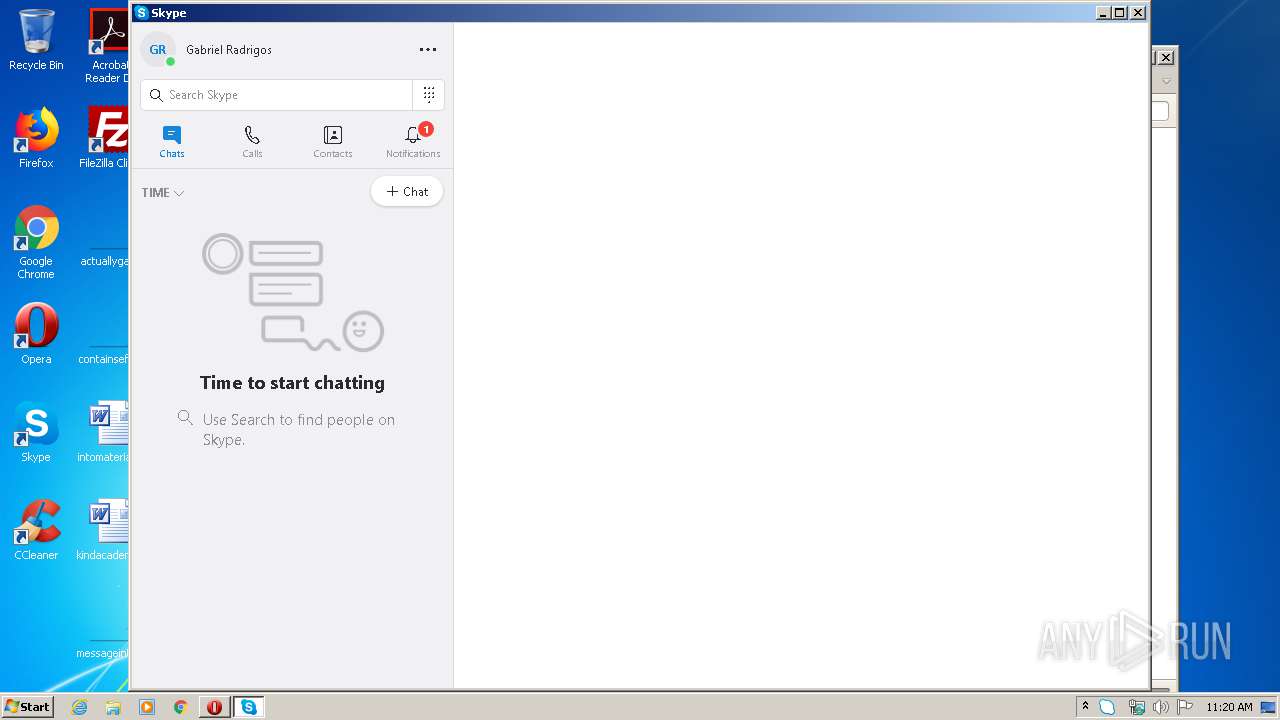Select the Acrobat Reader desktop shortcut
This screenshot has width=1280, height=720.
point(108,46)
